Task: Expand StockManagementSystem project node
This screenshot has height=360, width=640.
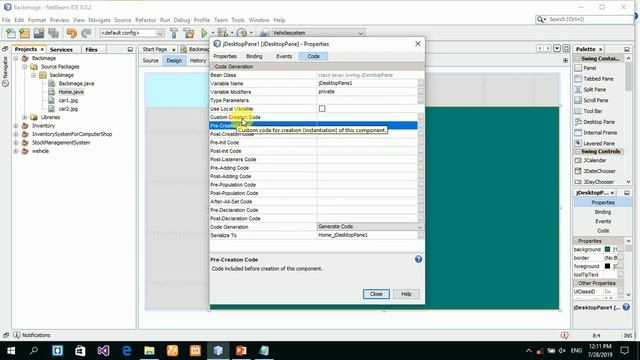Action: pos(16,142)
